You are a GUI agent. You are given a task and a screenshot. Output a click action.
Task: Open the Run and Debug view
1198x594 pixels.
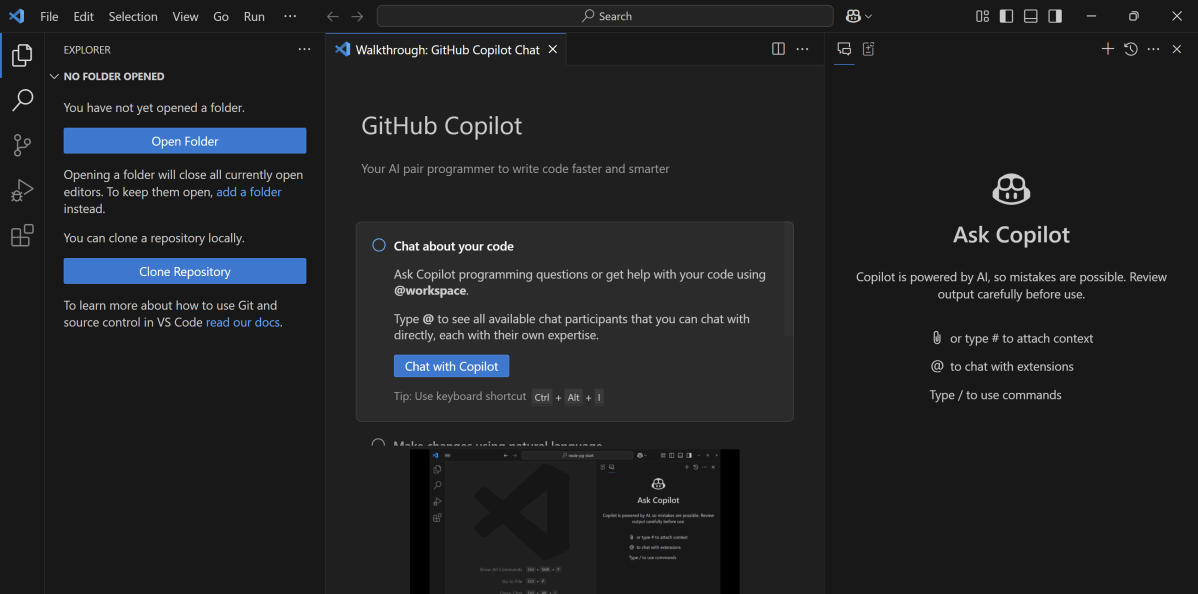pos(22,191)
